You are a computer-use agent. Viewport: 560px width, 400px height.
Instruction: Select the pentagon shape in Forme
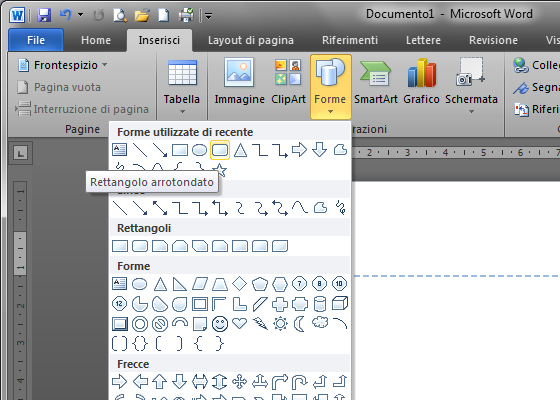(x=260, y=284)
